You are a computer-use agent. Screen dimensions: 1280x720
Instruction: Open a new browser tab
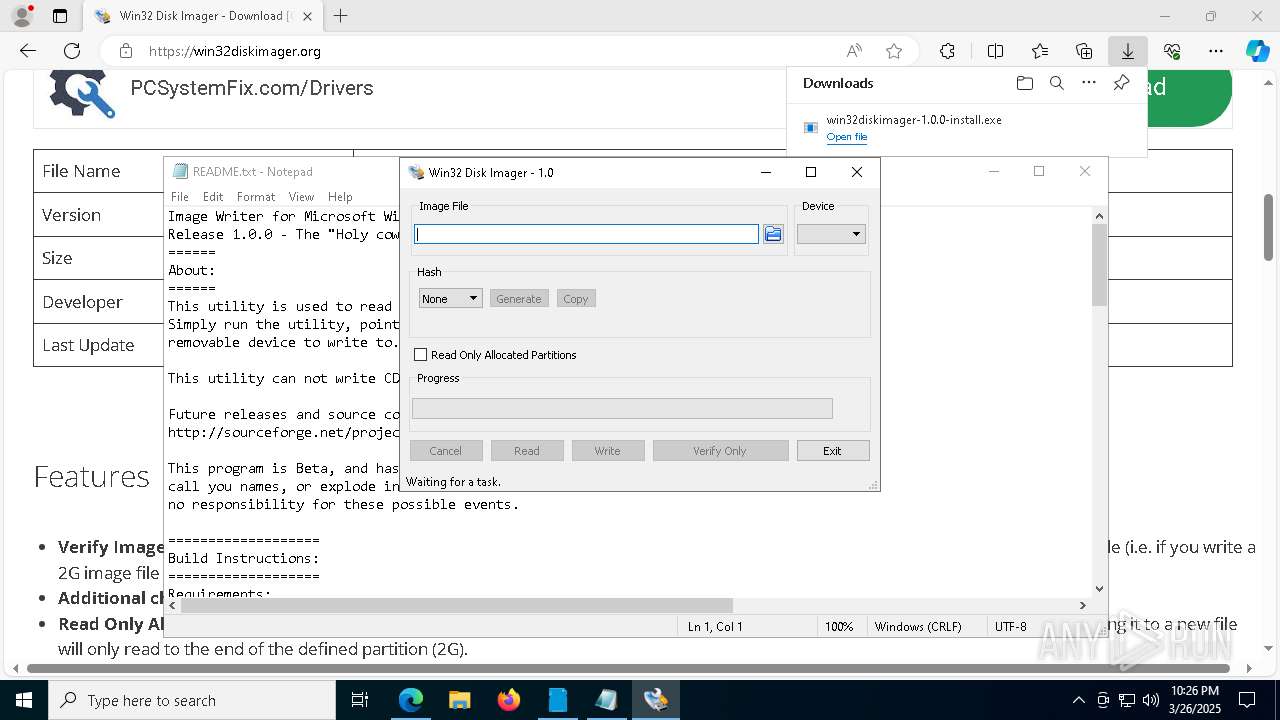[x=341, y=16]
